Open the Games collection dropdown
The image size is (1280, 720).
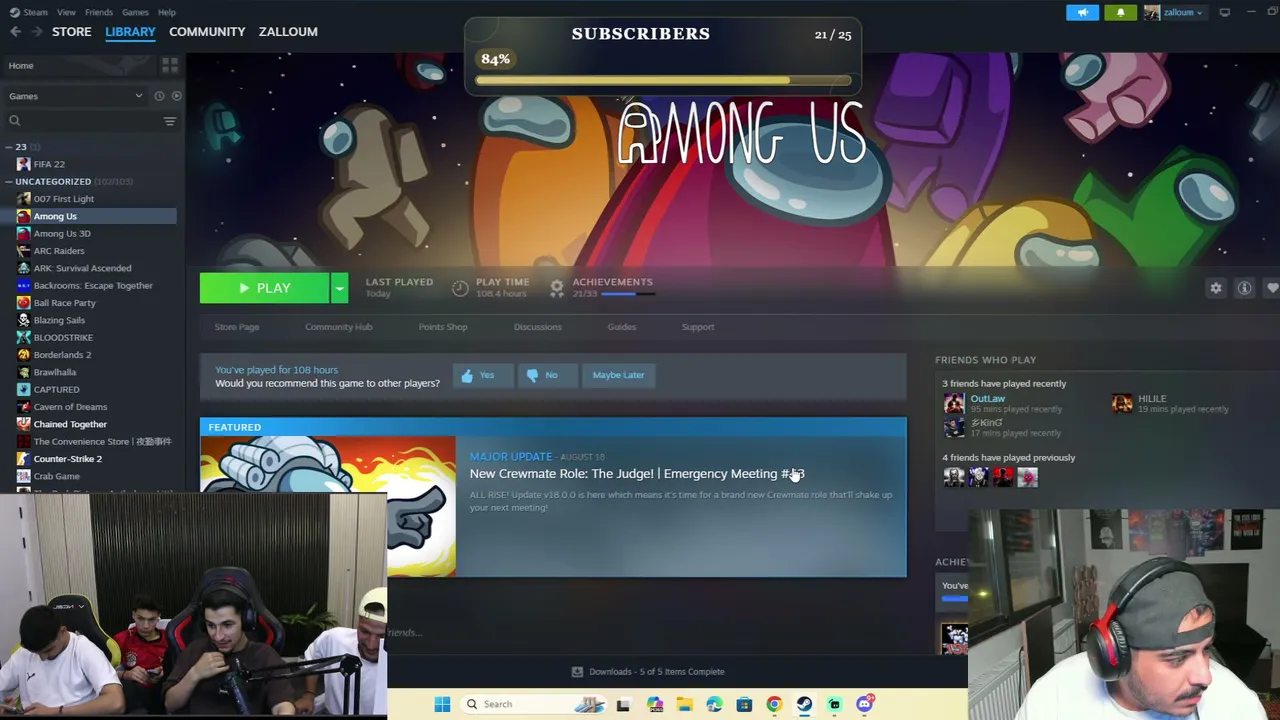[x=75, y=96]
